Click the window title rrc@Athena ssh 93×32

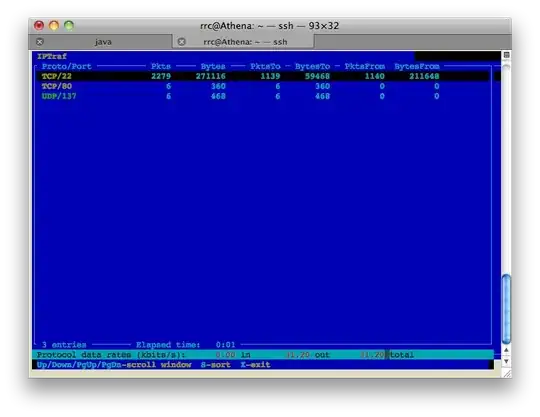[269, 25]
